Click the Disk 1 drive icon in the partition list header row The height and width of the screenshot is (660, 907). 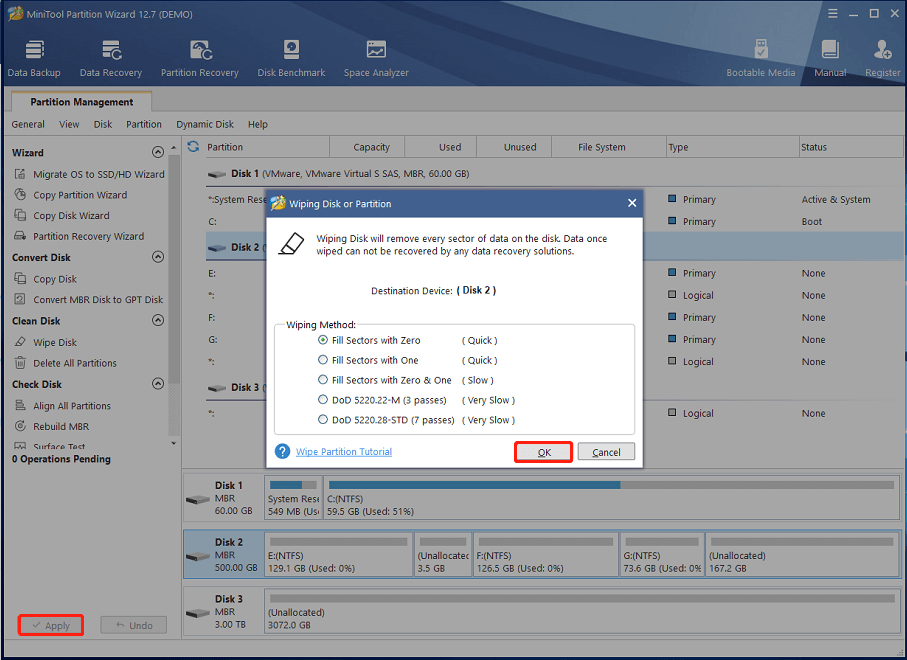[217, 174]
